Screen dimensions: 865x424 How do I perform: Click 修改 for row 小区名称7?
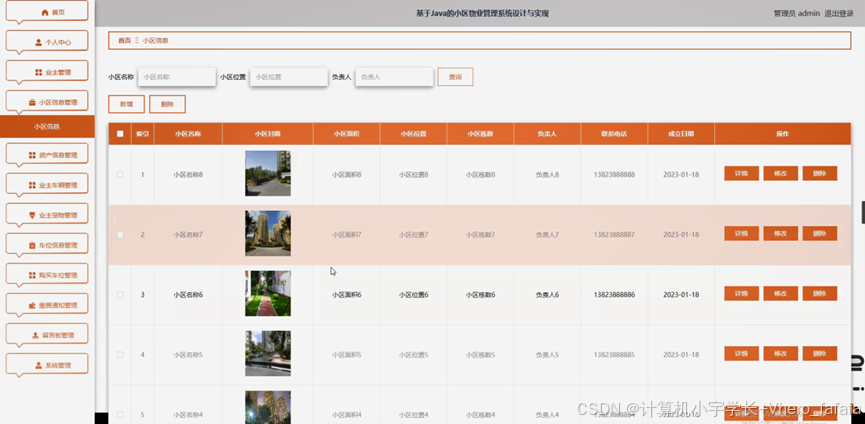click(x=781, y=233)
